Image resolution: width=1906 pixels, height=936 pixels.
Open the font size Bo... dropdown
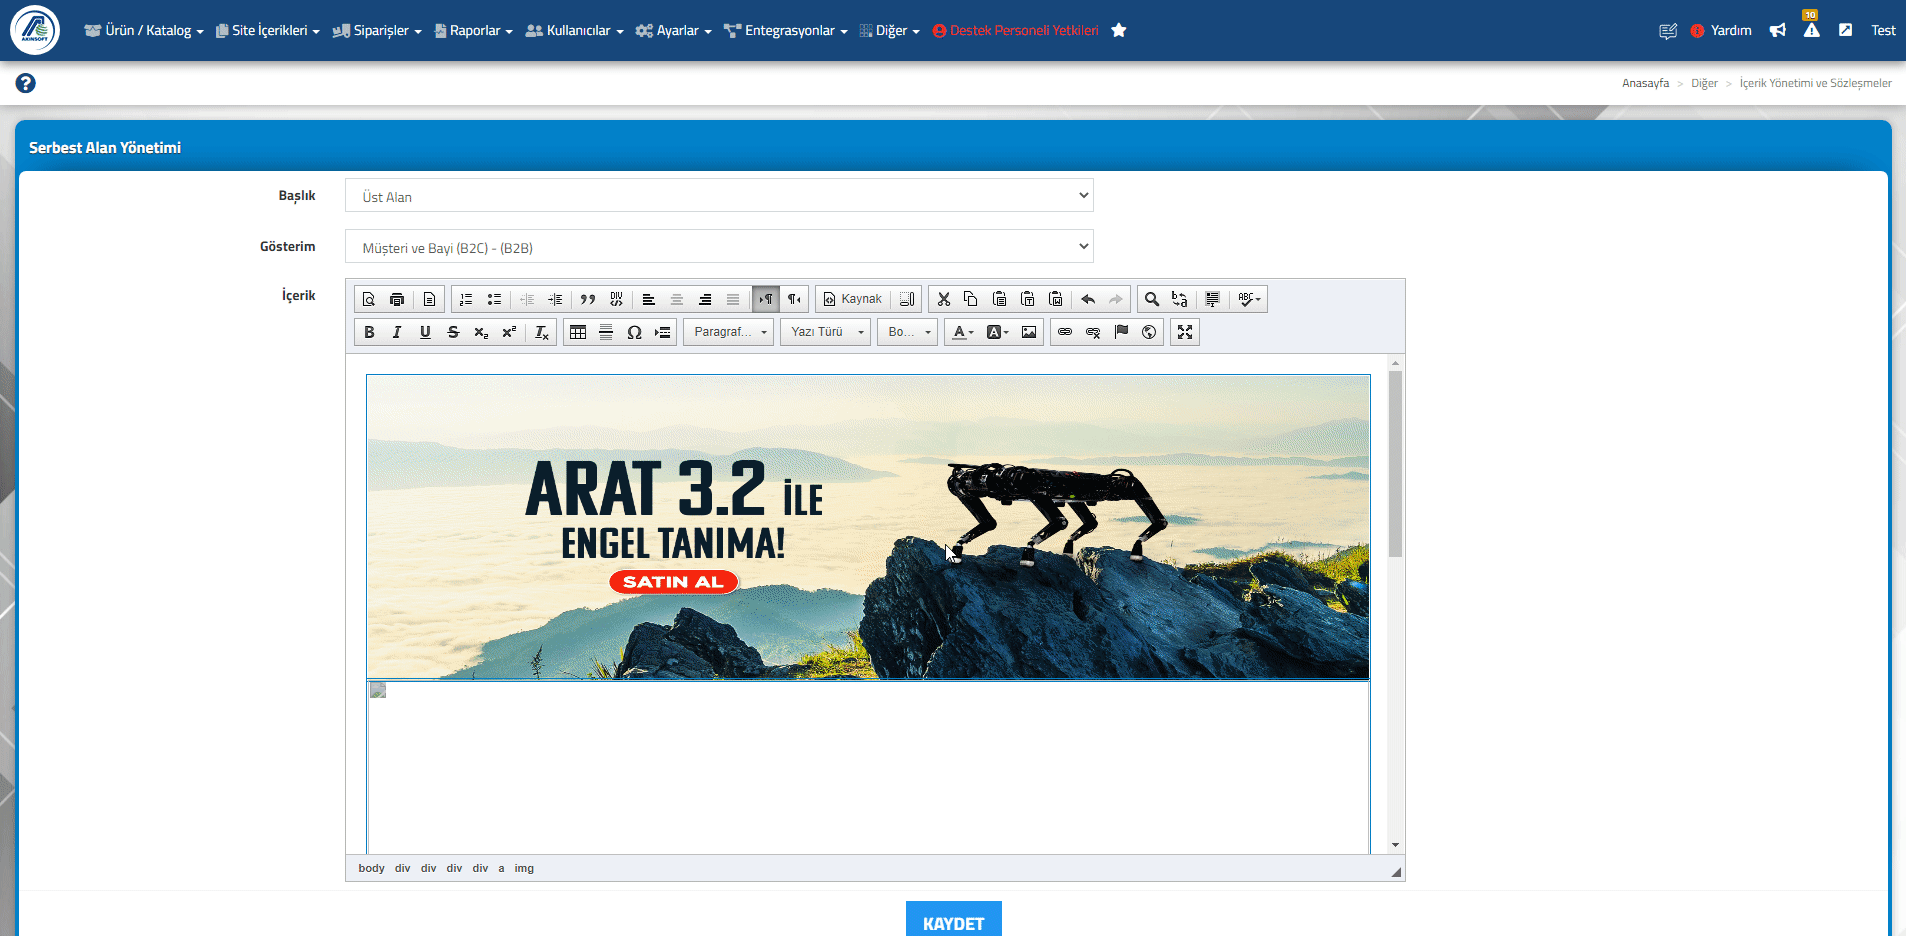(908, 332)
